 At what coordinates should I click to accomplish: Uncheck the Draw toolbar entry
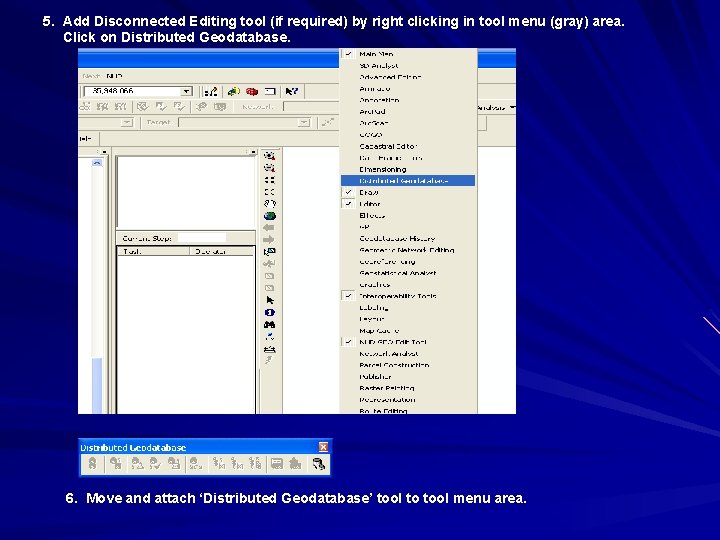click(x=408, y=192)
